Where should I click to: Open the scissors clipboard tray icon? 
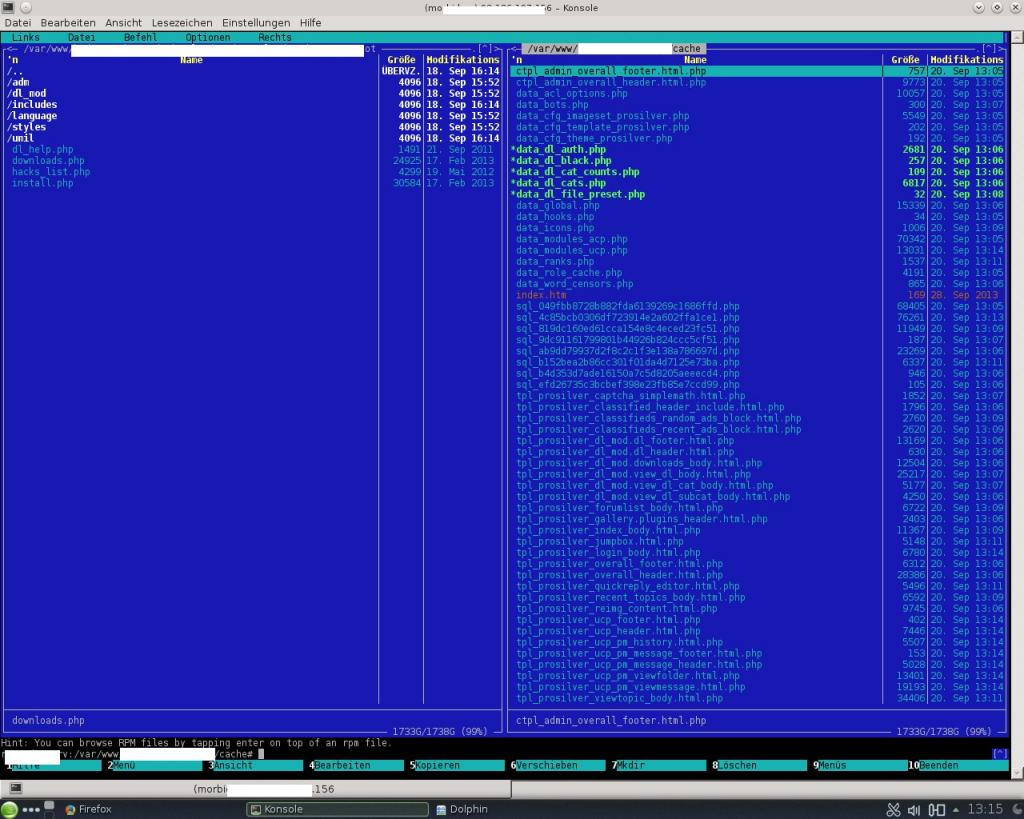(x=893, y=809)
